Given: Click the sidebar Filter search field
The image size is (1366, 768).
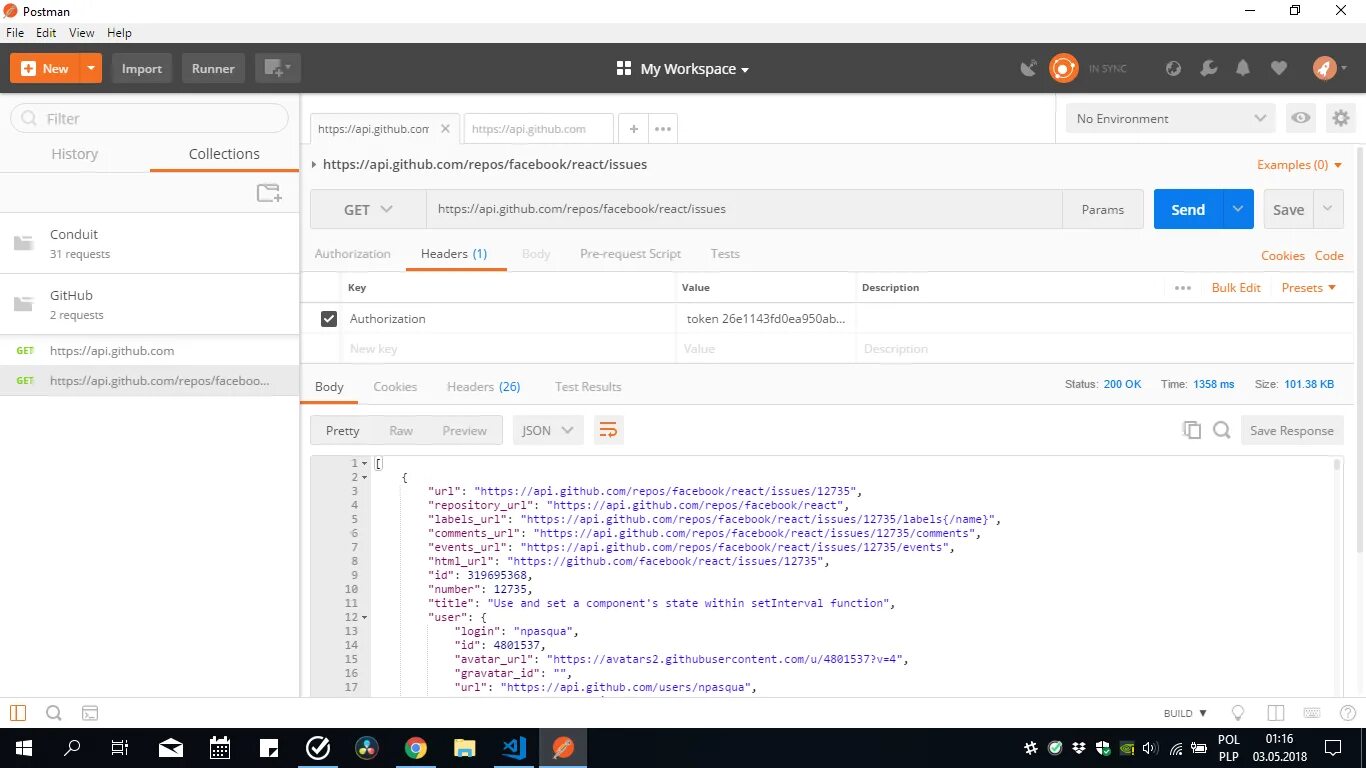Looking at the screenshot, I should tap(149, 118).
